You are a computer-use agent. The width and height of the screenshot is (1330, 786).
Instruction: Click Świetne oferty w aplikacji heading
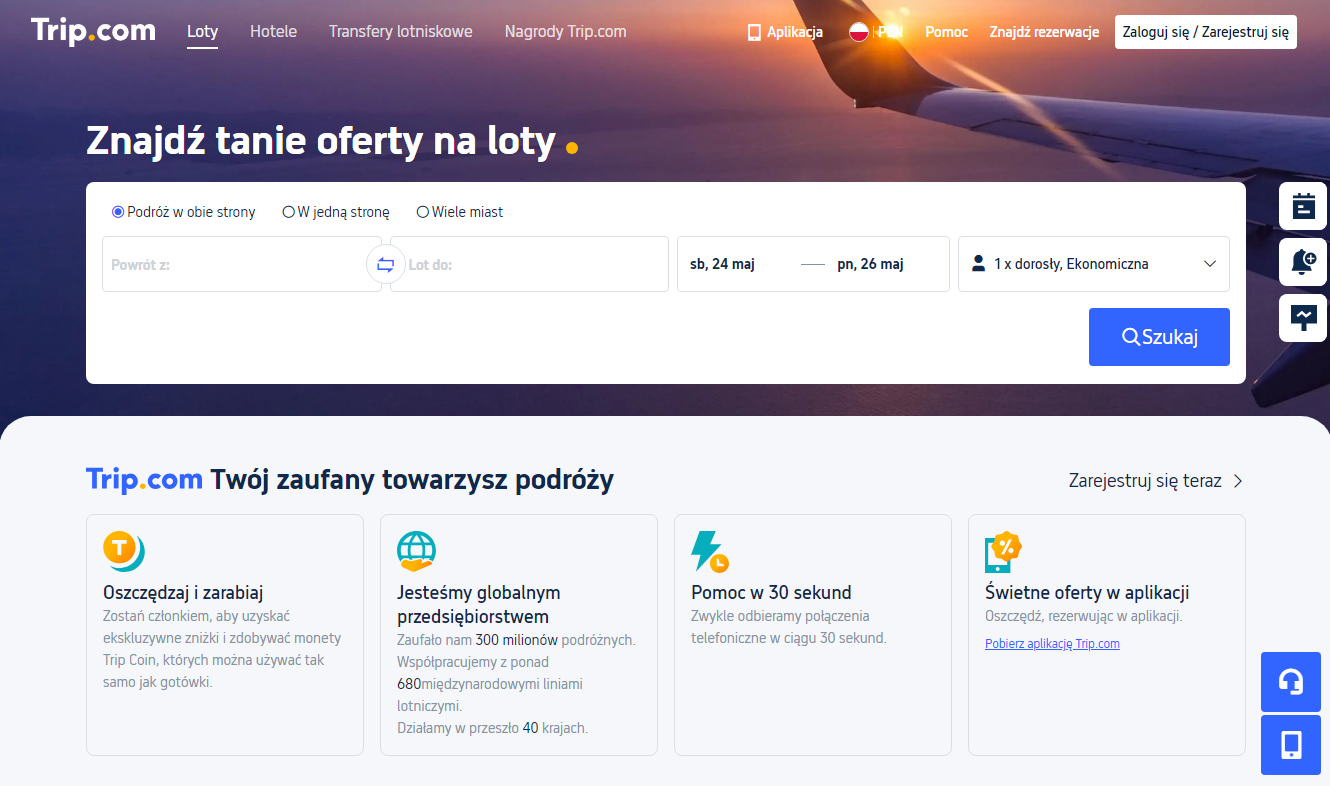[x=1087, y=593]
